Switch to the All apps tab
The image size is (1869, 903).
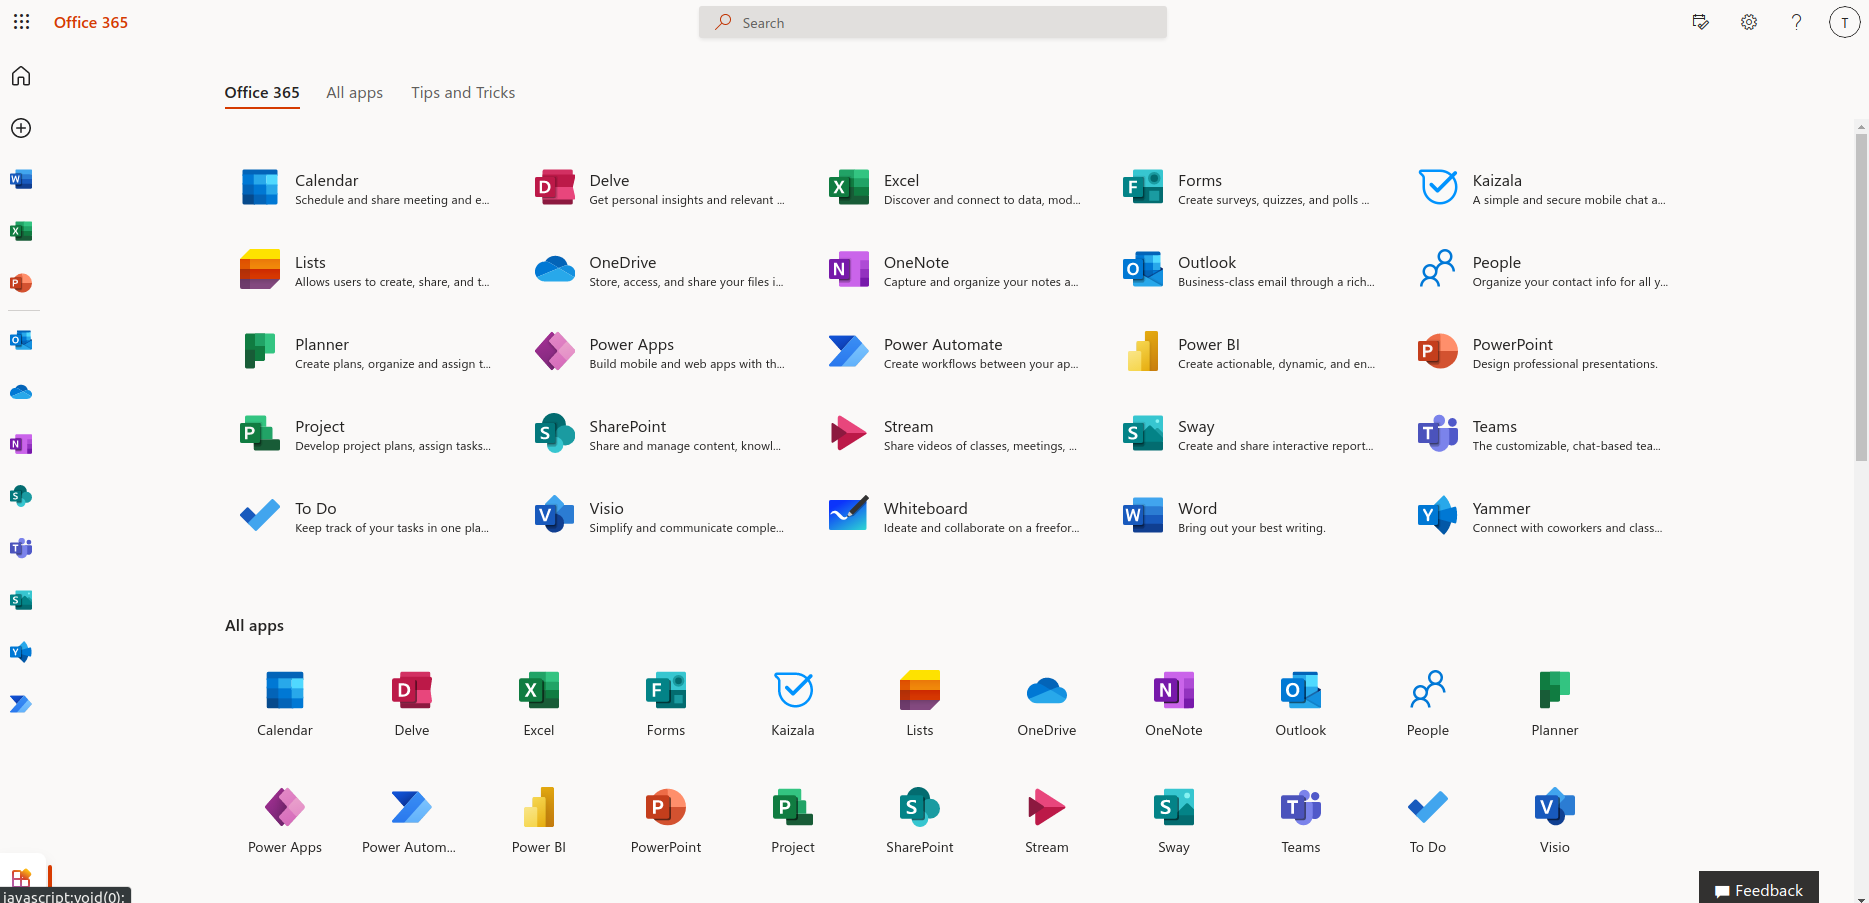354,93
